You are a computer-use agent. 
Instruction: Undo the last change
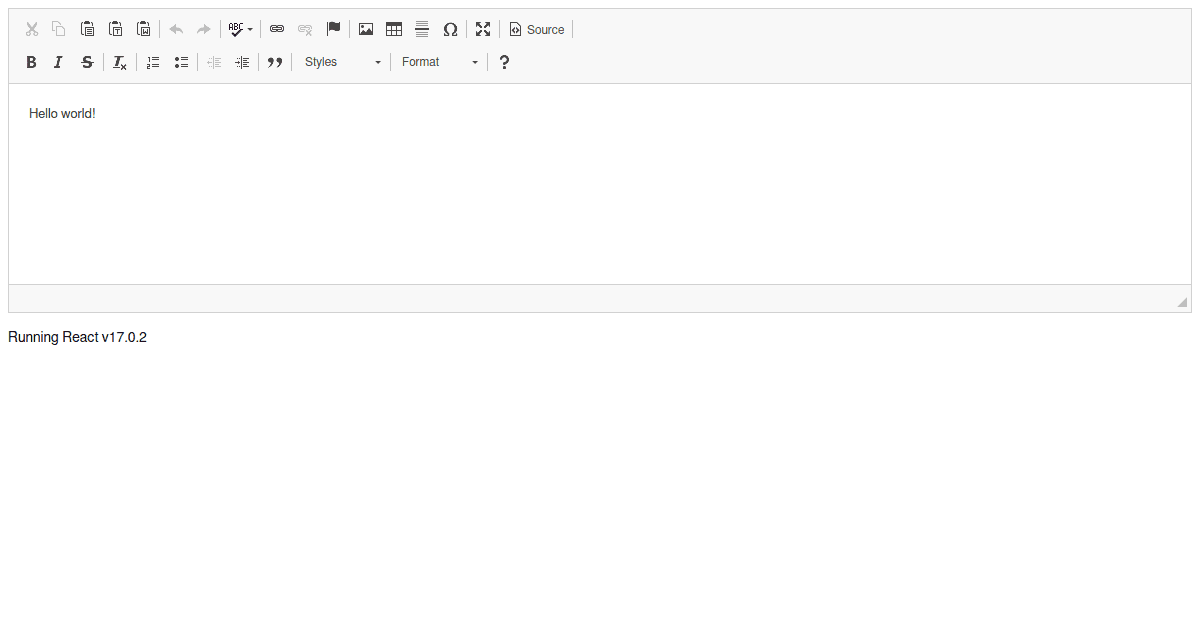[x=176, y=29]
